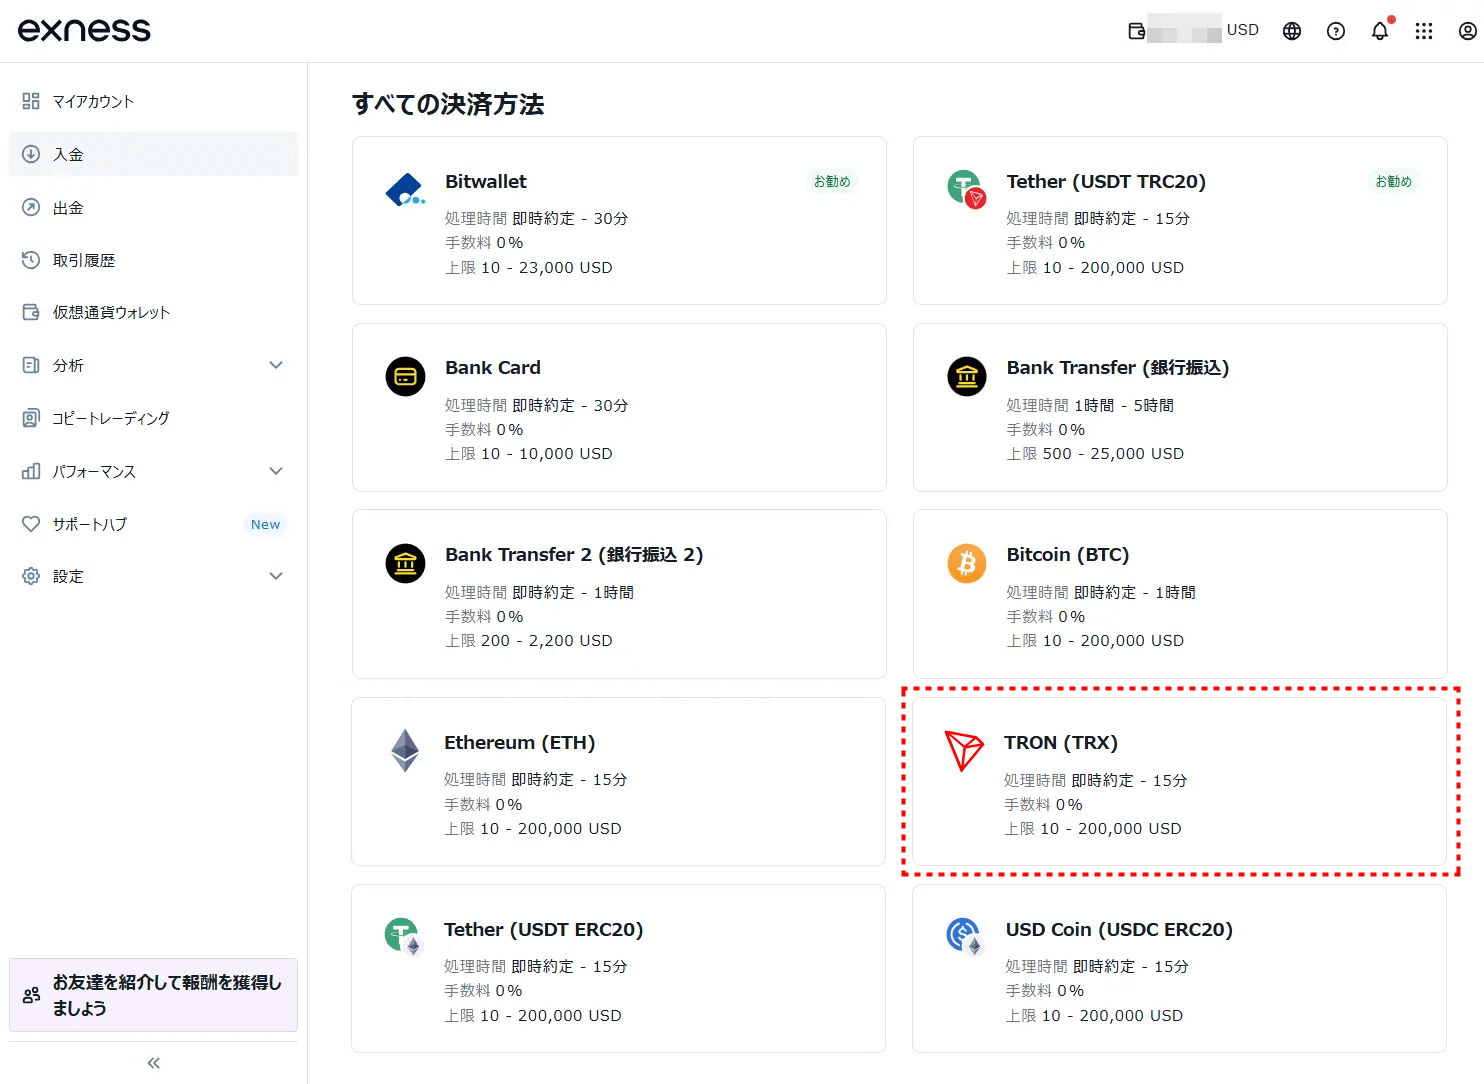
Task: Select 入金 in the sidebar
Action: click(154, 154)
